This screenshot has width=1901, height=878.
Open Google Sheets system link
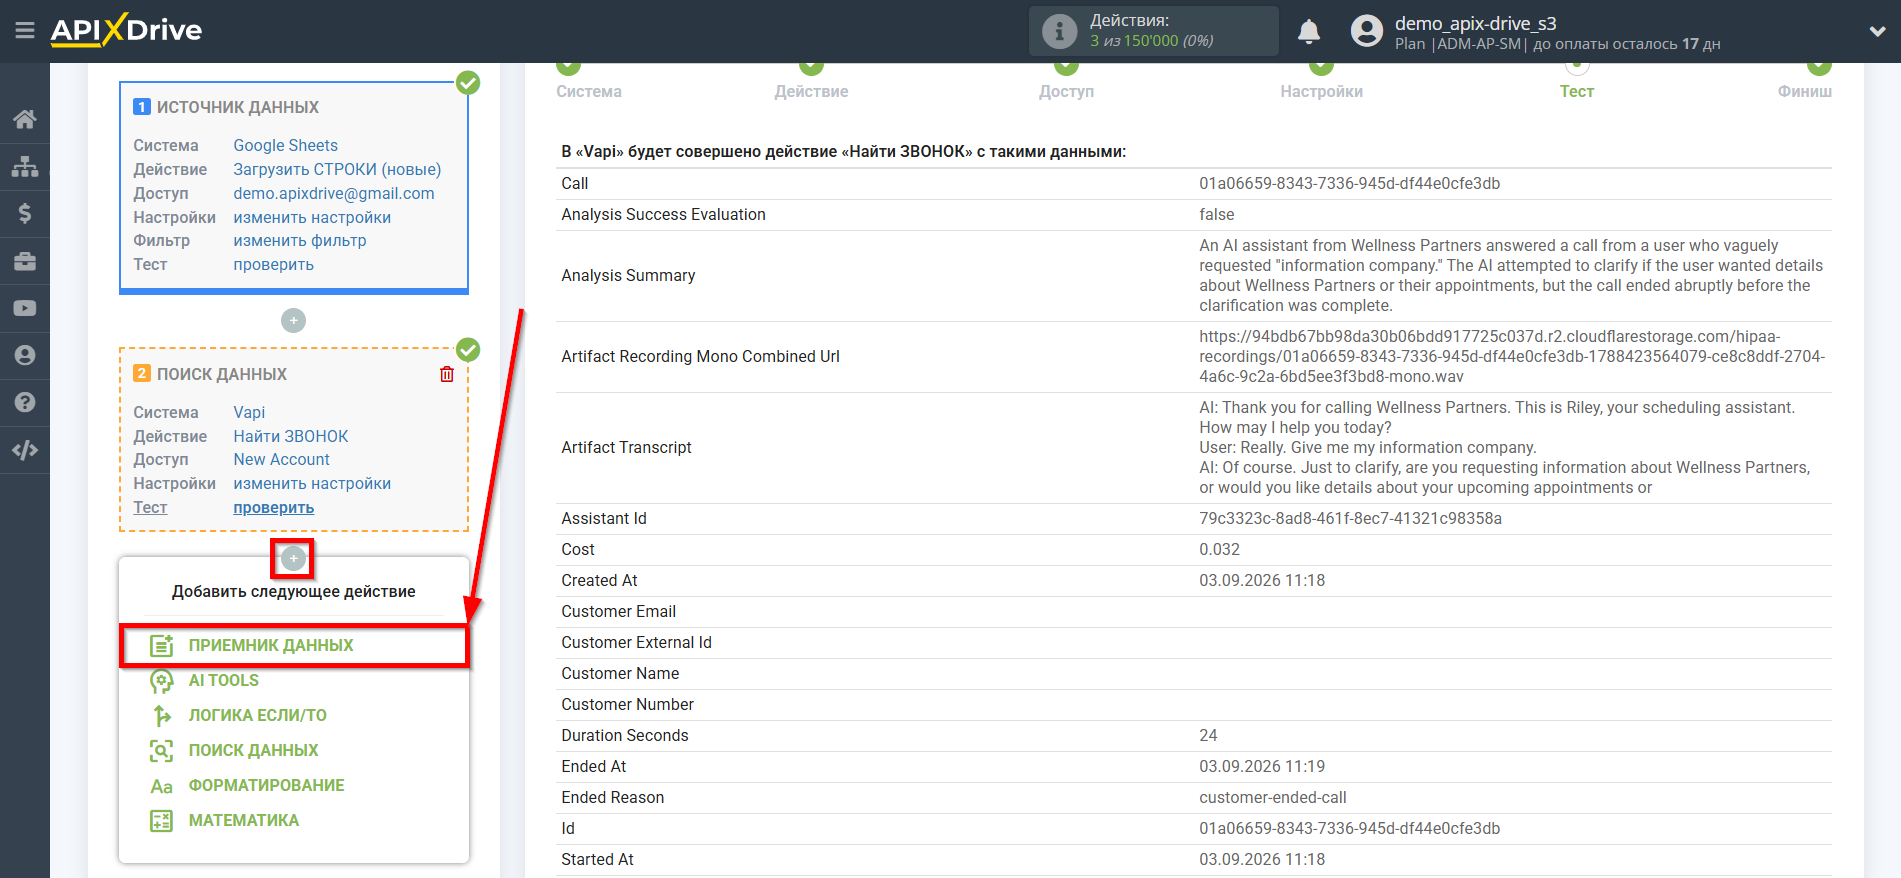(x=286, y=146)
